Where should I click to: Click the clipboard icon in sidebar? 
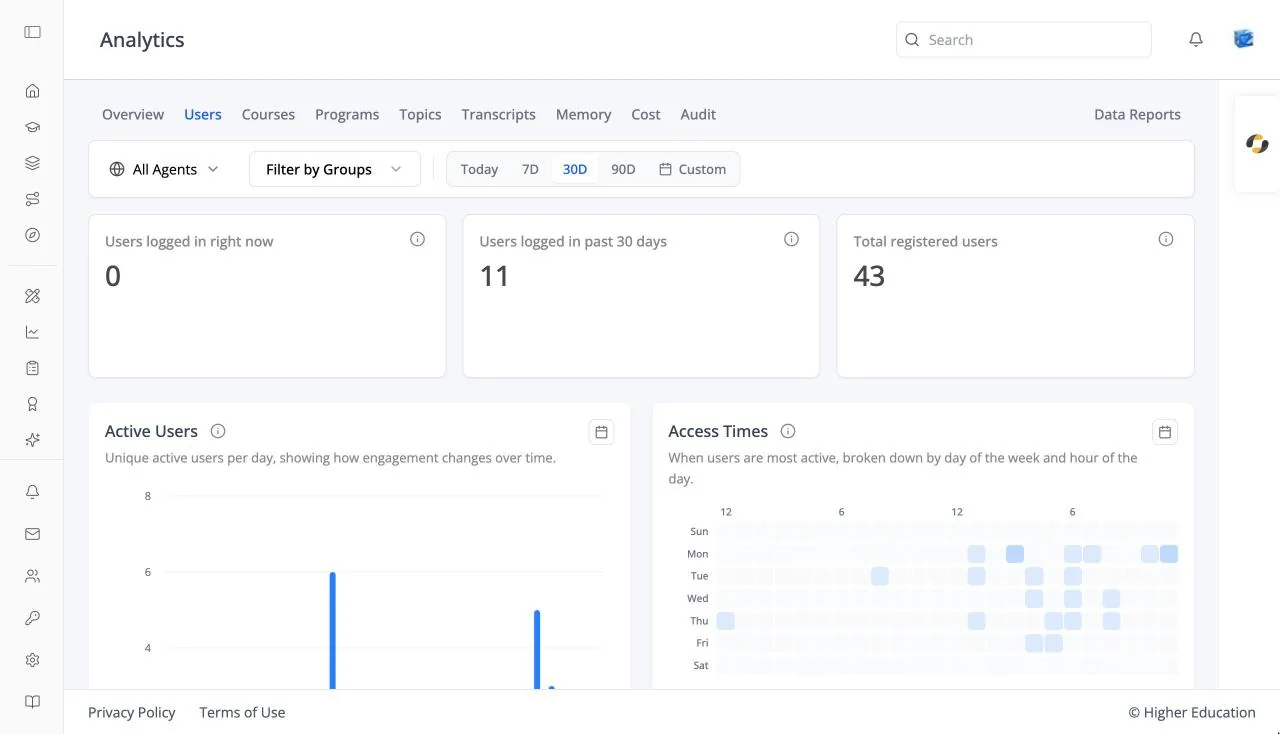point(32,368)
